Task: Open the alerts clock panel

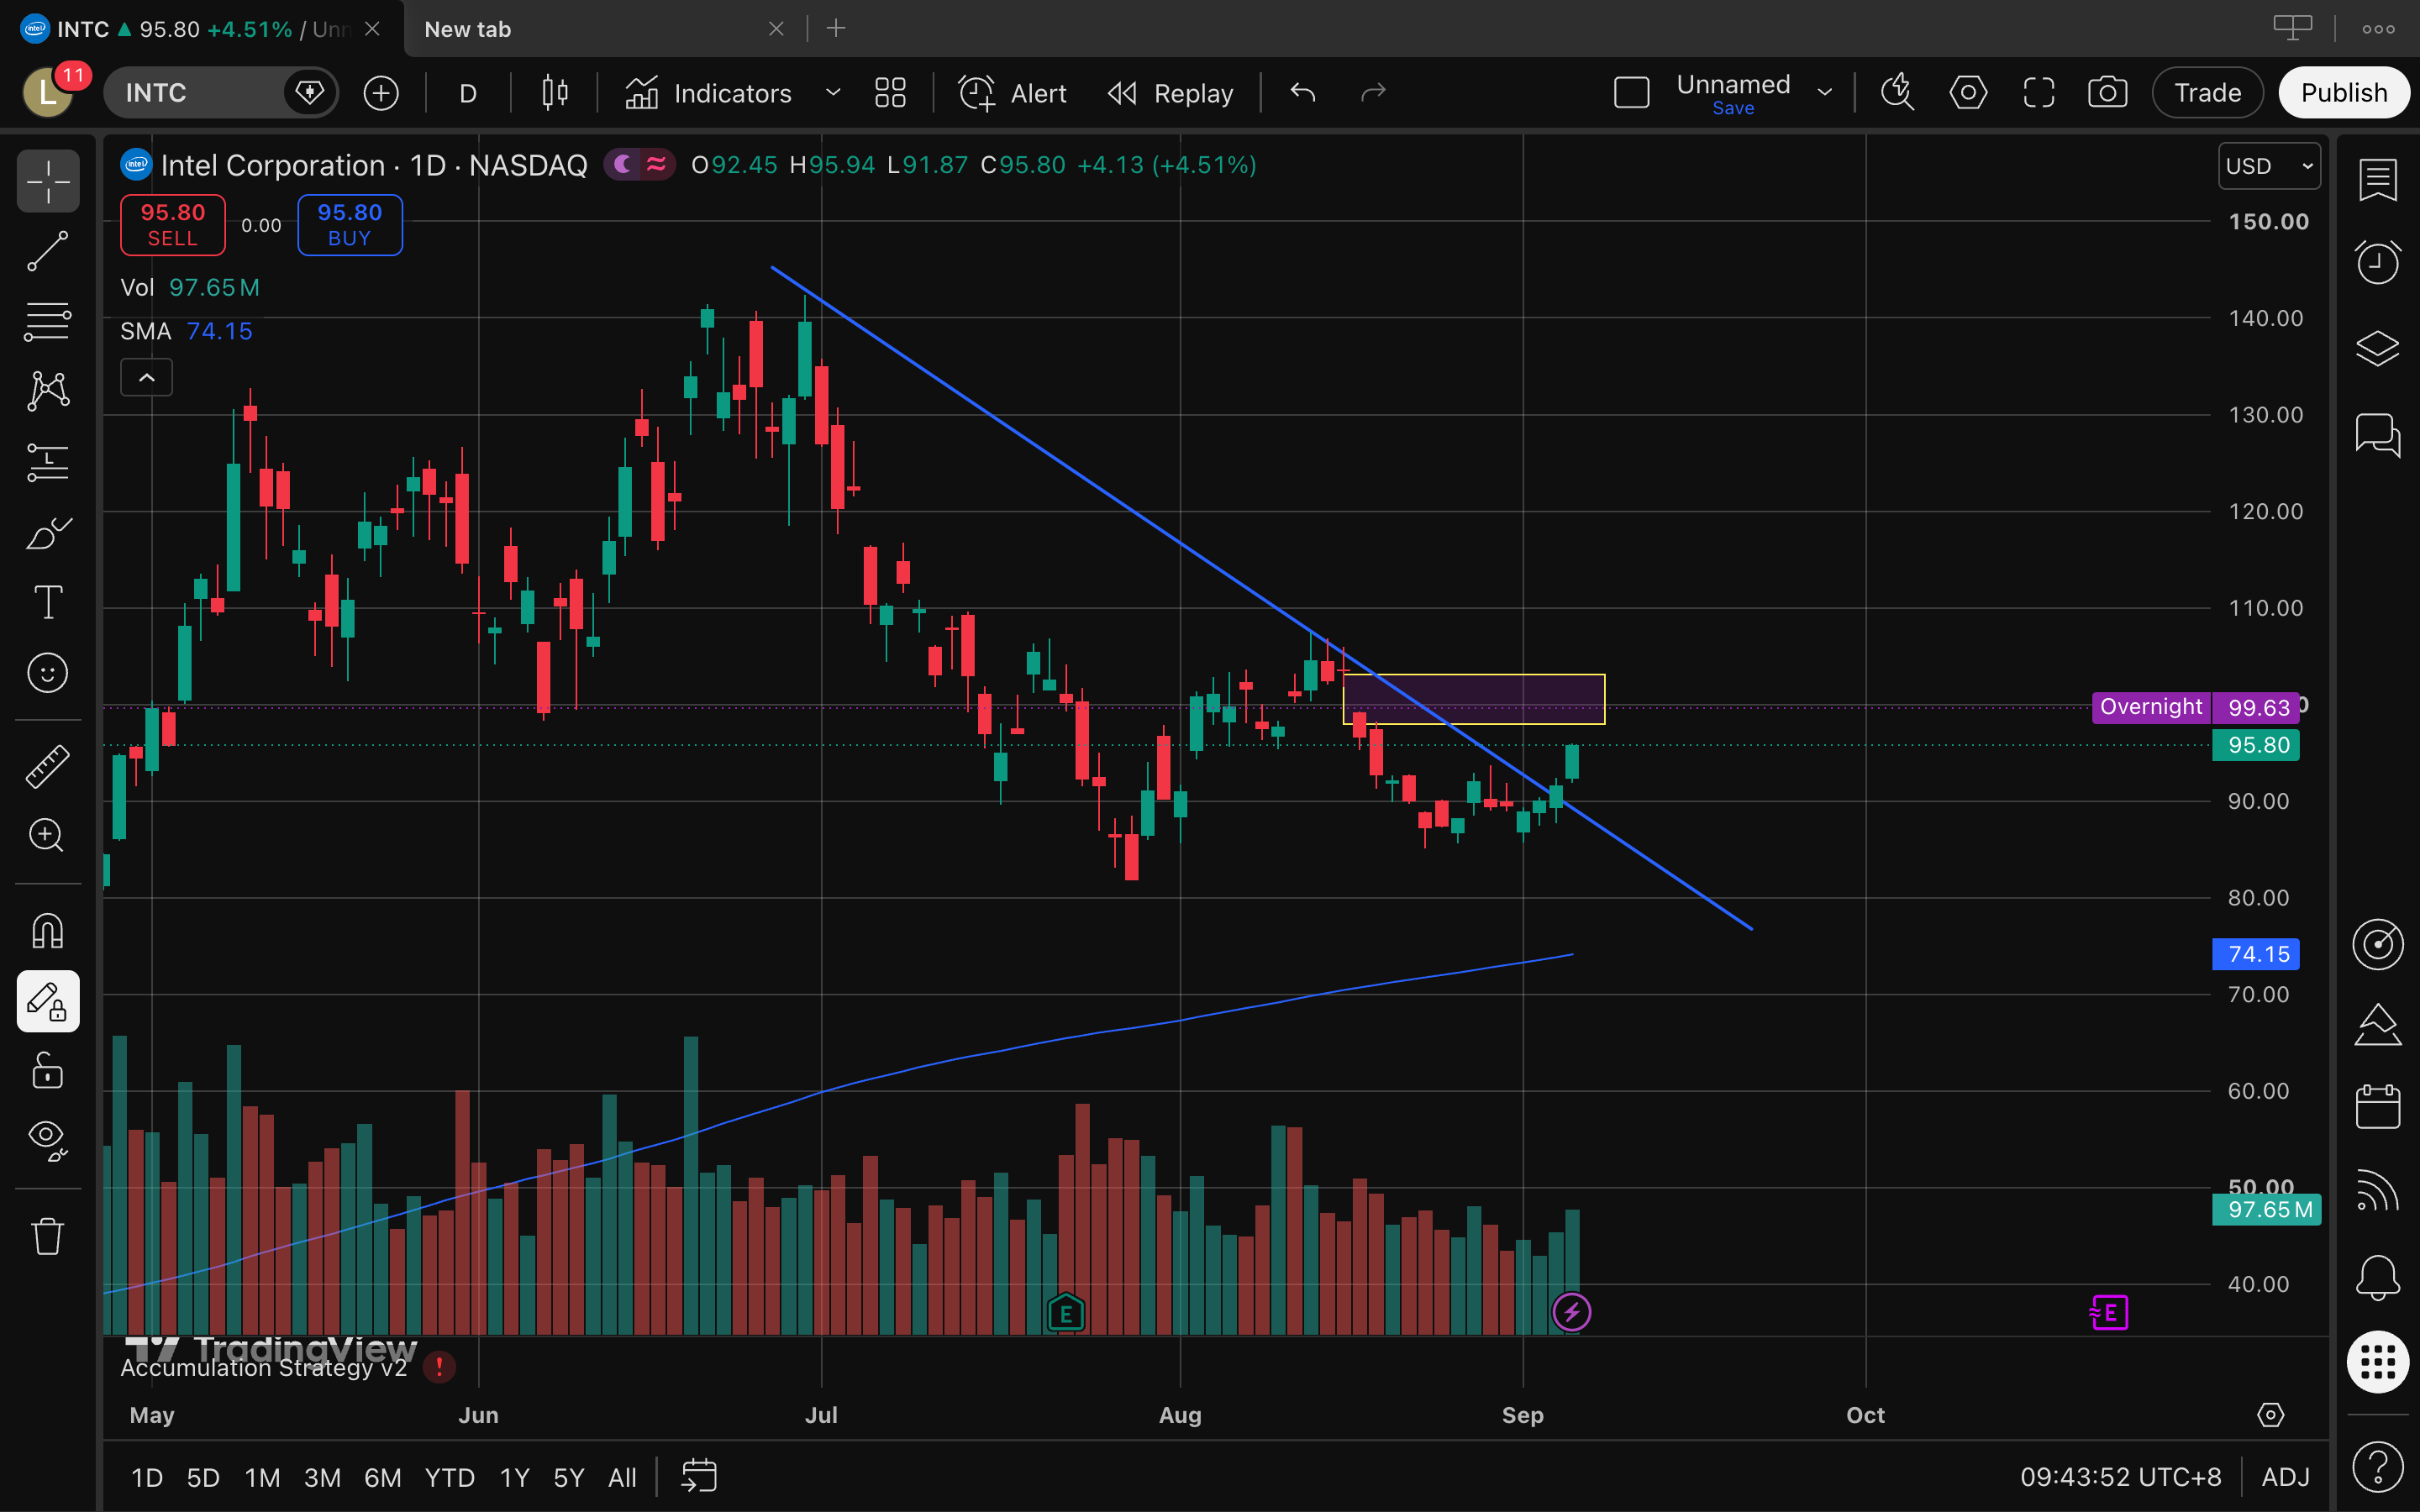Action: pyautogui.click(x=2377, y=263)
